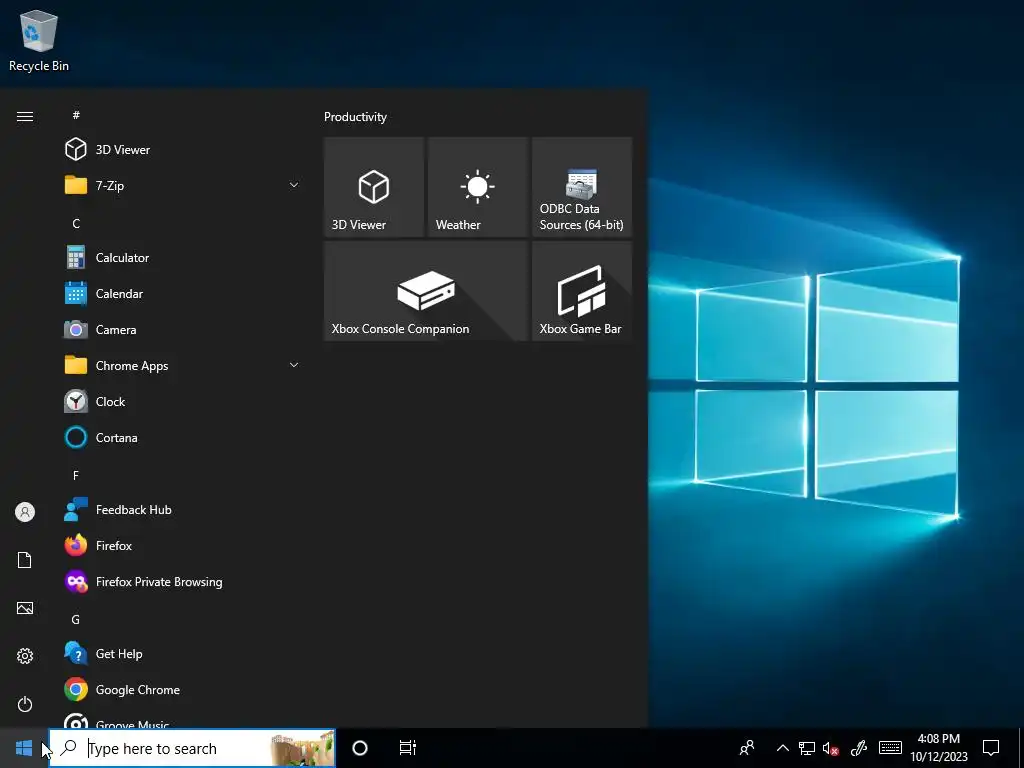Click the 'G' letter group header

[76, 619]
